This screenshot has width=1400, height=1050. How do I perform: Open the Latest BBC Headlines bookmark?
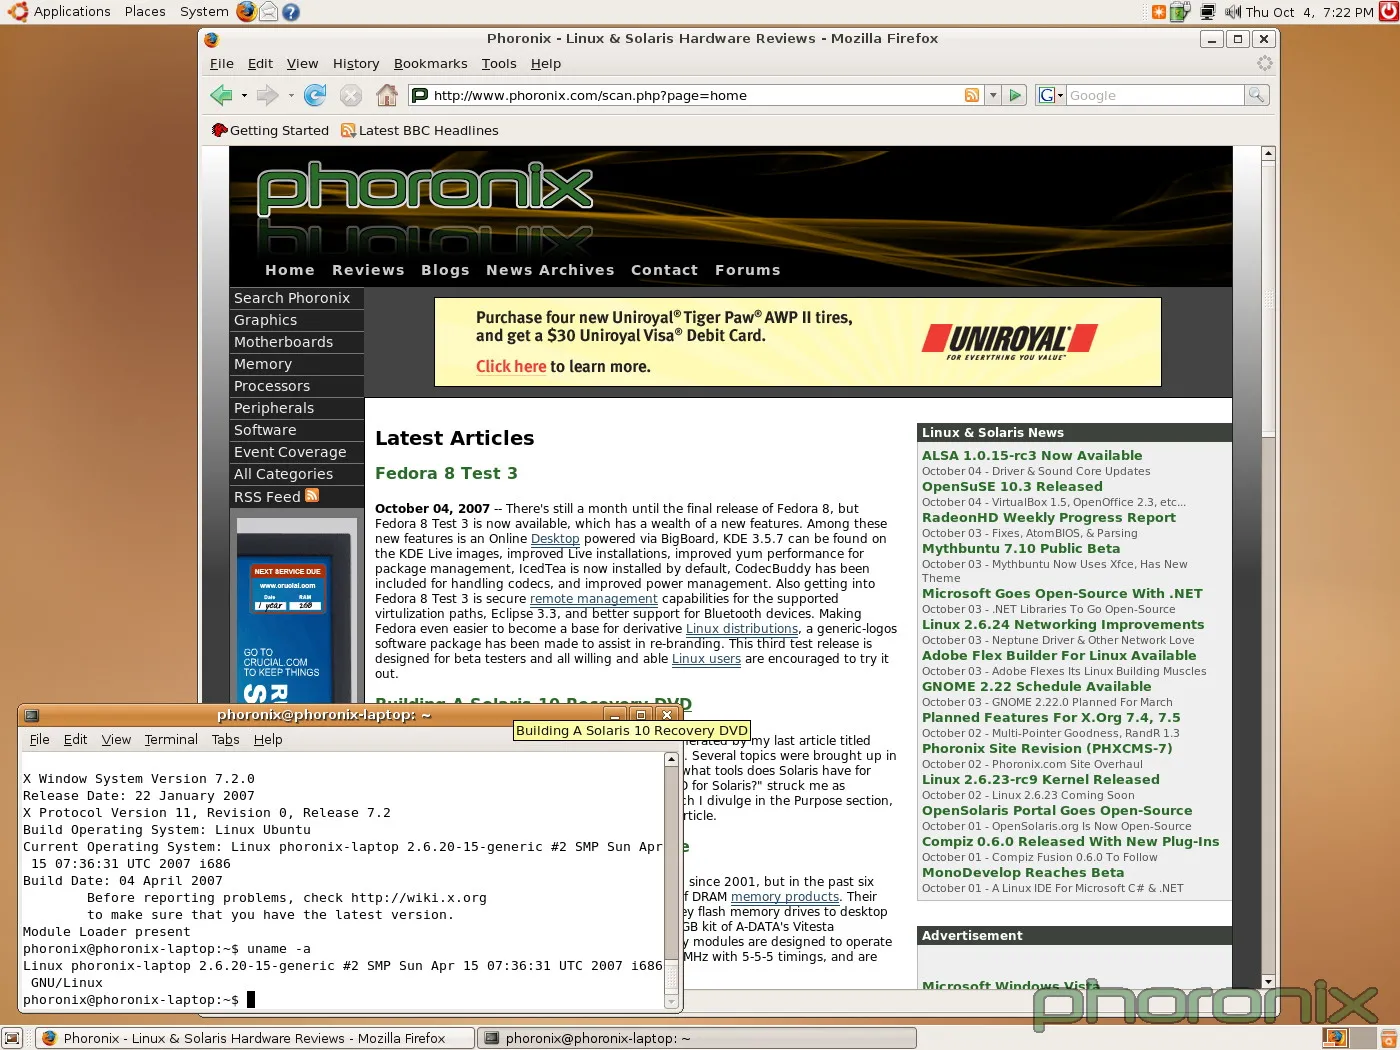(420, 130)
